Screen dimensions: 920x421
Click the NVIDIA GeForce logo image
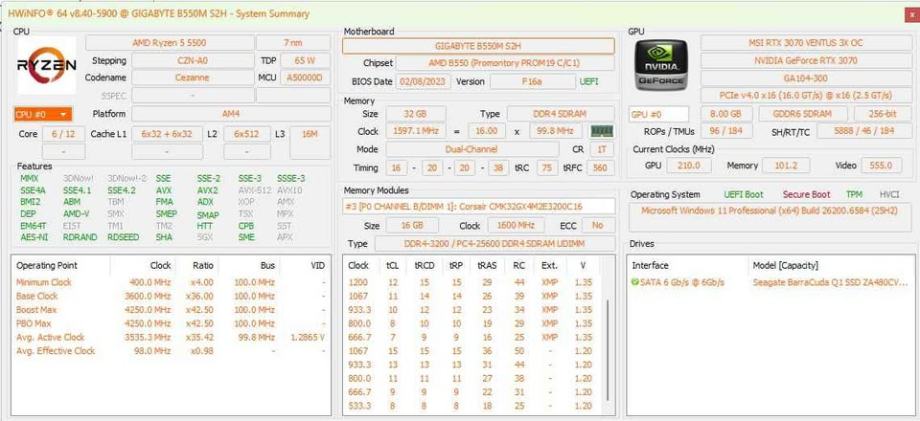tap(660, 64)
